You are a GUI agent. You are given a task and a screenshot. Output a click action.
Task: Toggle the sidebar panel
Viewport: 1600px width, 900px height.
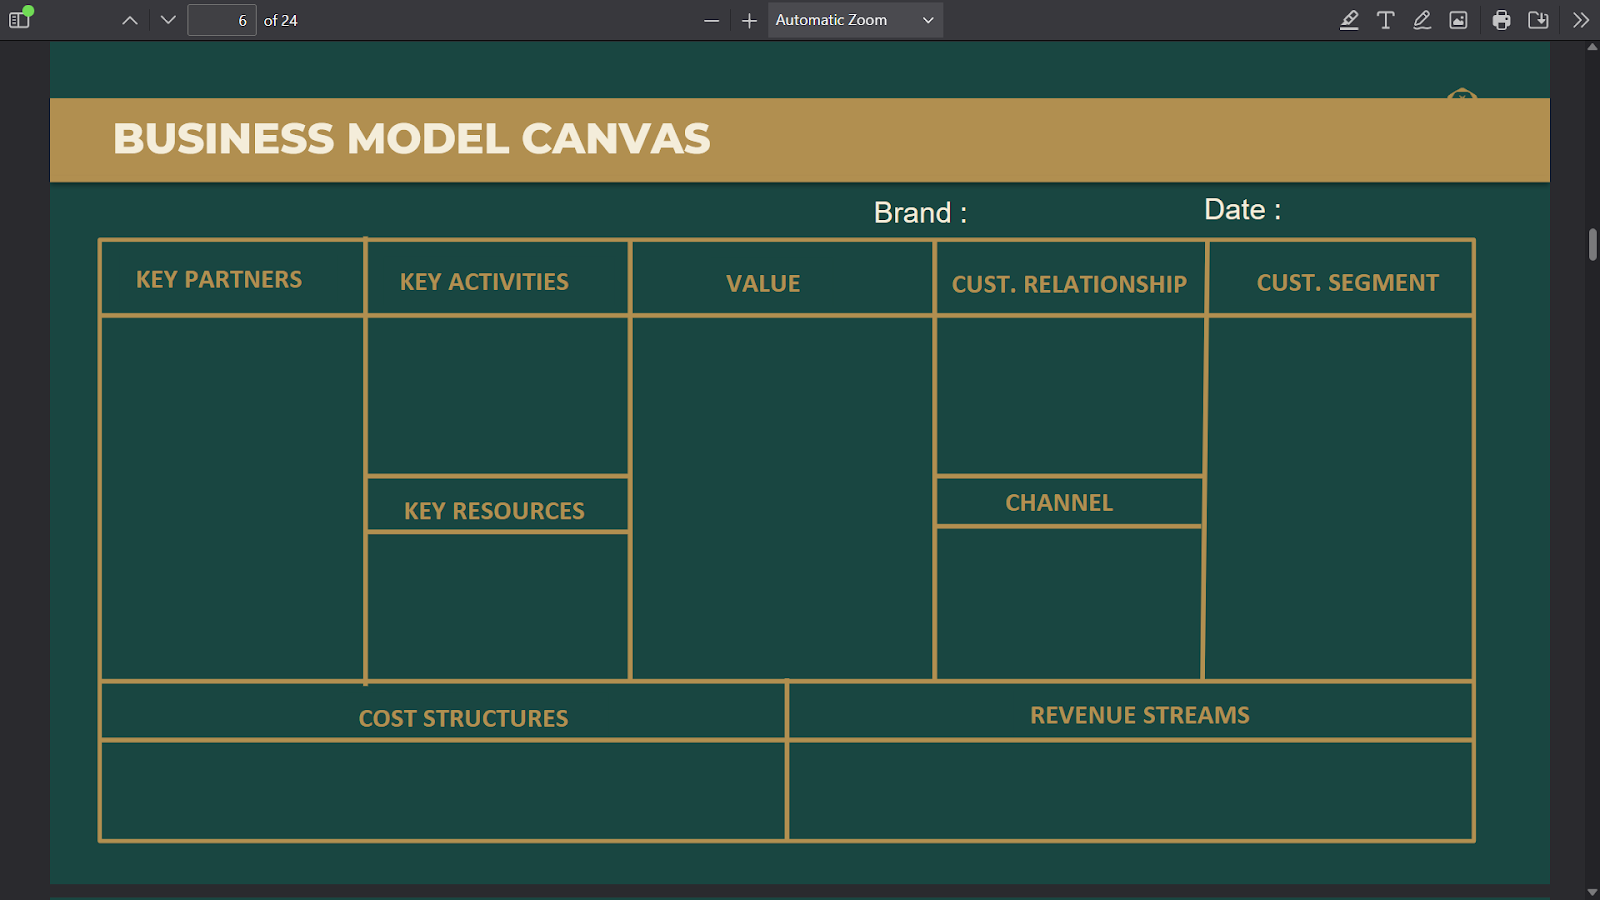click(19, 20)
